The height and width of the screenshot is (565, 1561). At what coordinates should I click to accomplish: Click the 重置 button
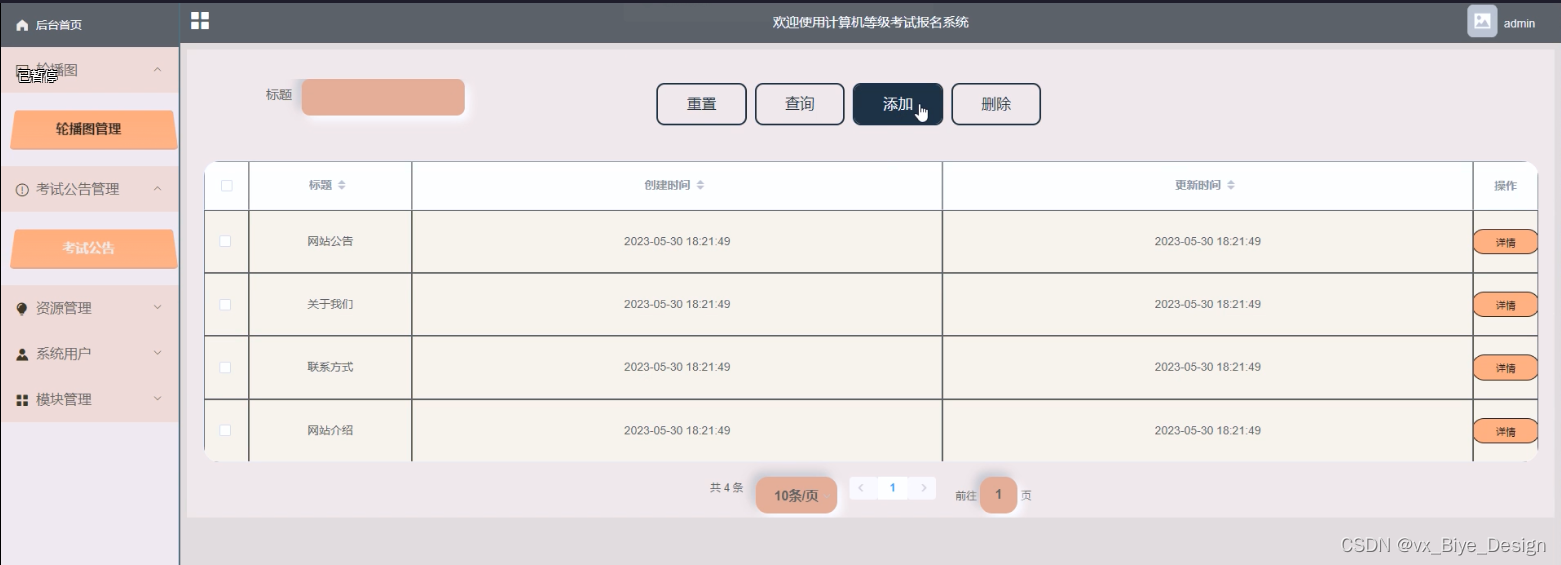tap(701, 104)
